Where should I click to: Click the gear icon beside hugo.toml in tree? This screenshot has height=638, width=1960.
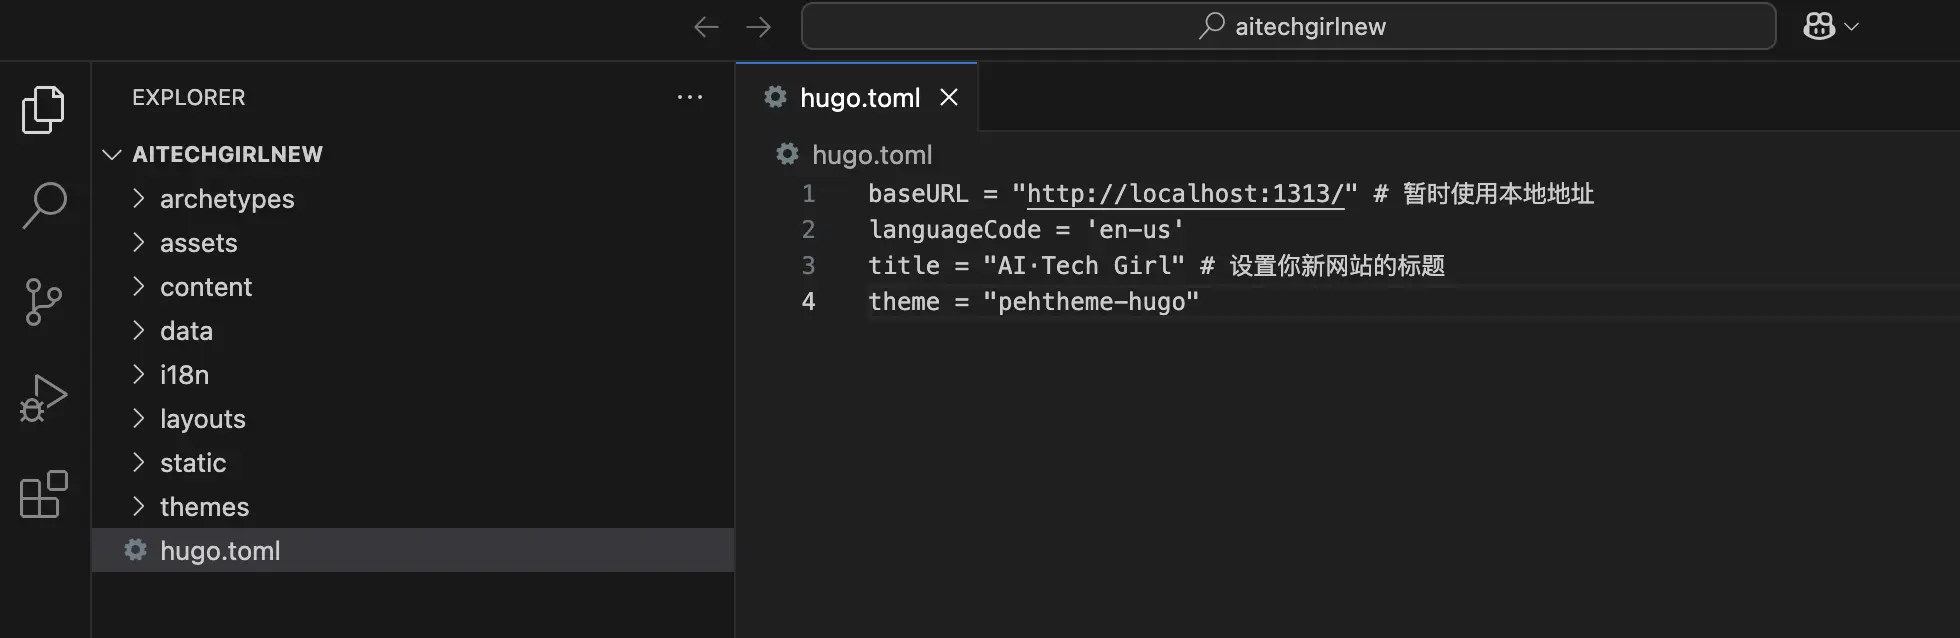(135, 550)
